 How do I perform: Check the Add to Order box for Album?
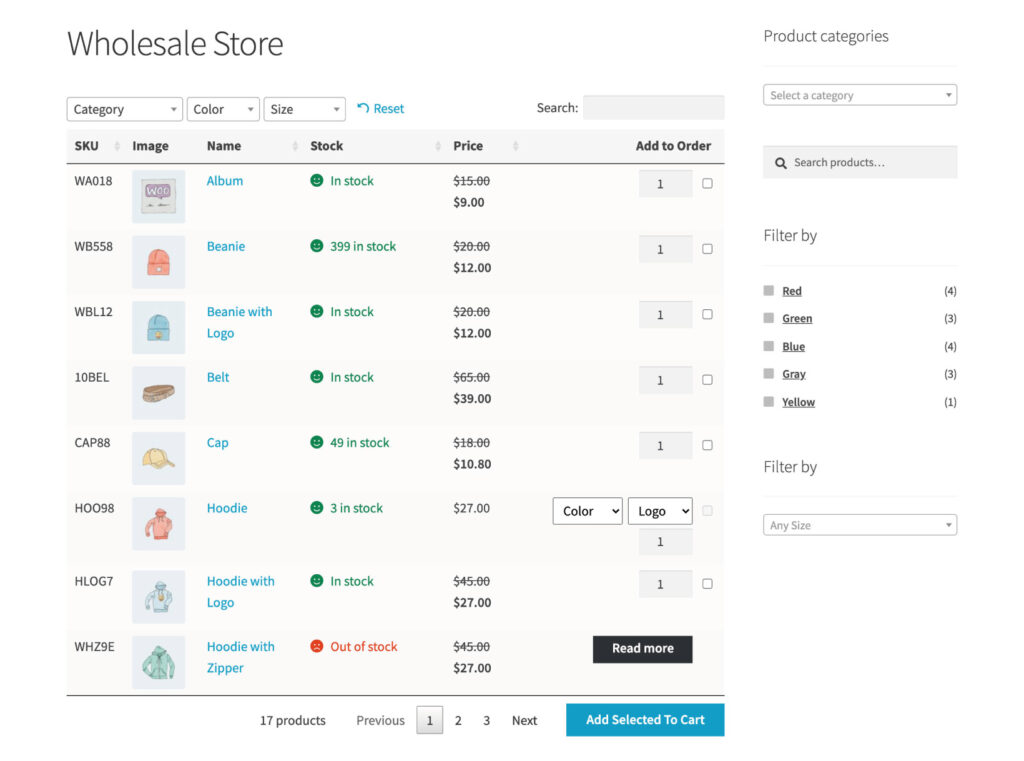tap(707, 183)
